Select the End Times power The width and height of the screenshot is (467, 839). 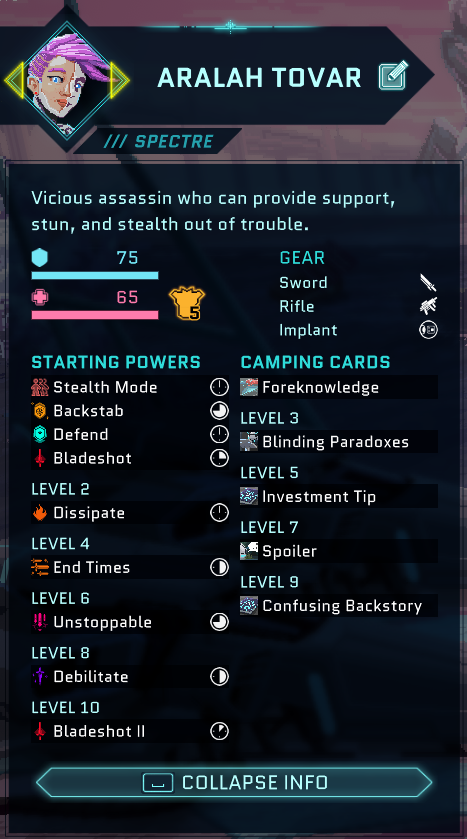[130, 567]
